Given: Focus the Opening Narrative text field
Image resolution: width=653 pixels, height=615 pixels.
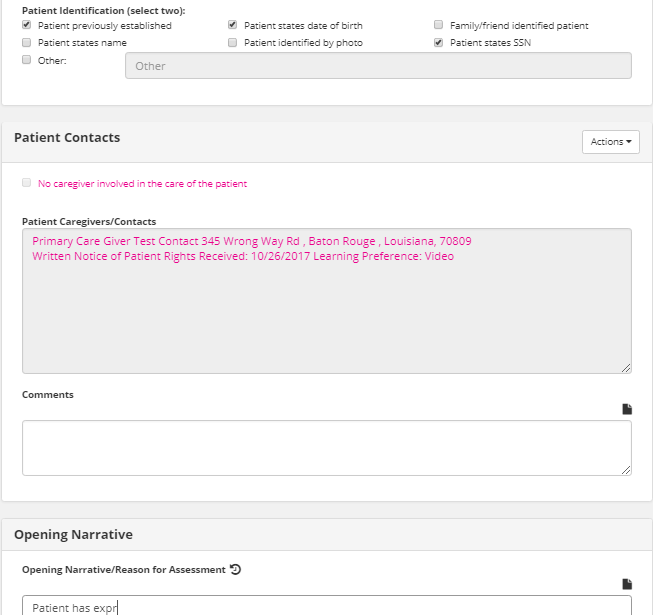Looking at the screenshot, I should point(326,606).
